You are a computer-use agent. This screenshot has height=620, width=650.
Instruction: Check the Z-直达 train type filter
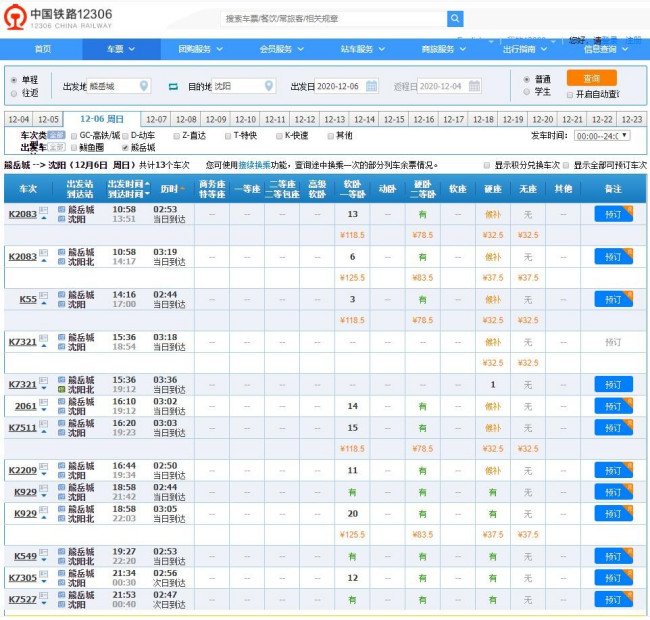pos(177,136)
